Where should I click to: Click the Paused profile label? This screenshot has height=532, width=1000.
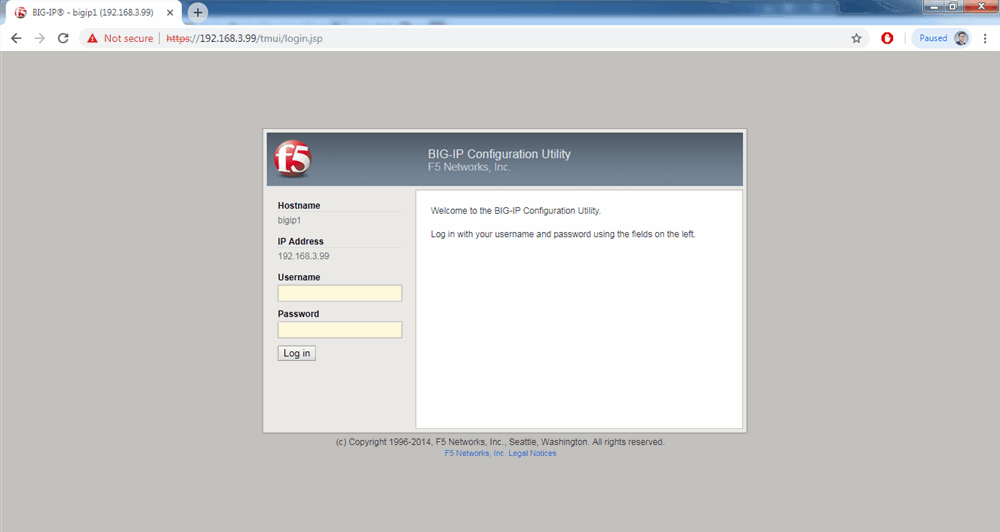point(933,38)
